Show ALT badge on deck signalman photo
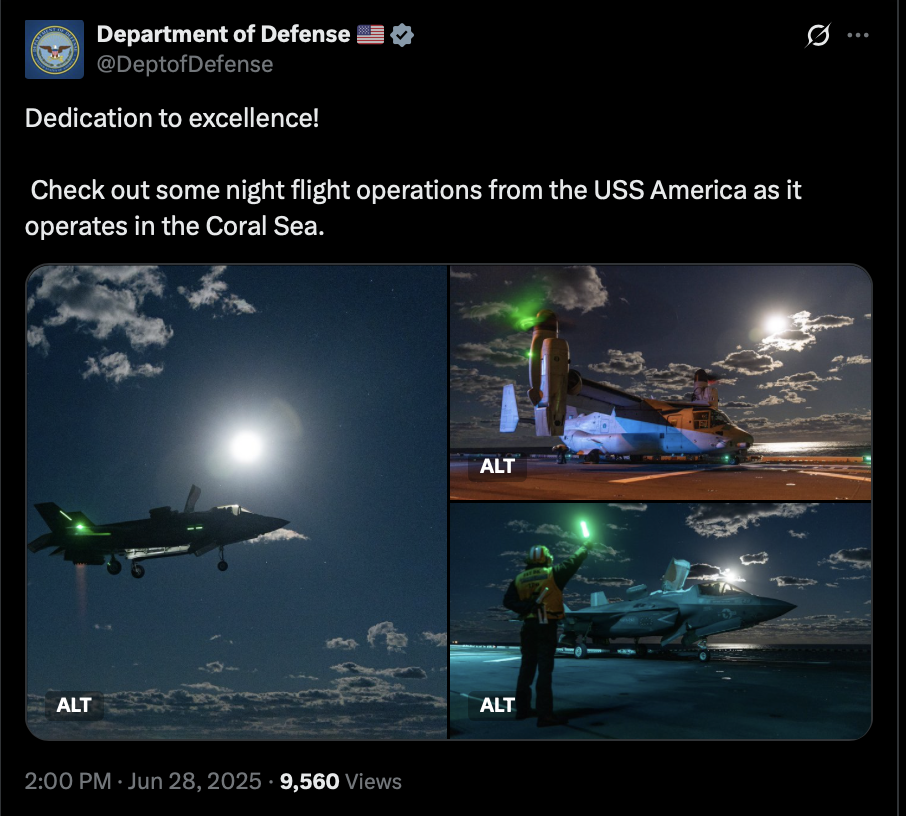The width and height of the screenshot is (906, 816). tap(497, 705)
